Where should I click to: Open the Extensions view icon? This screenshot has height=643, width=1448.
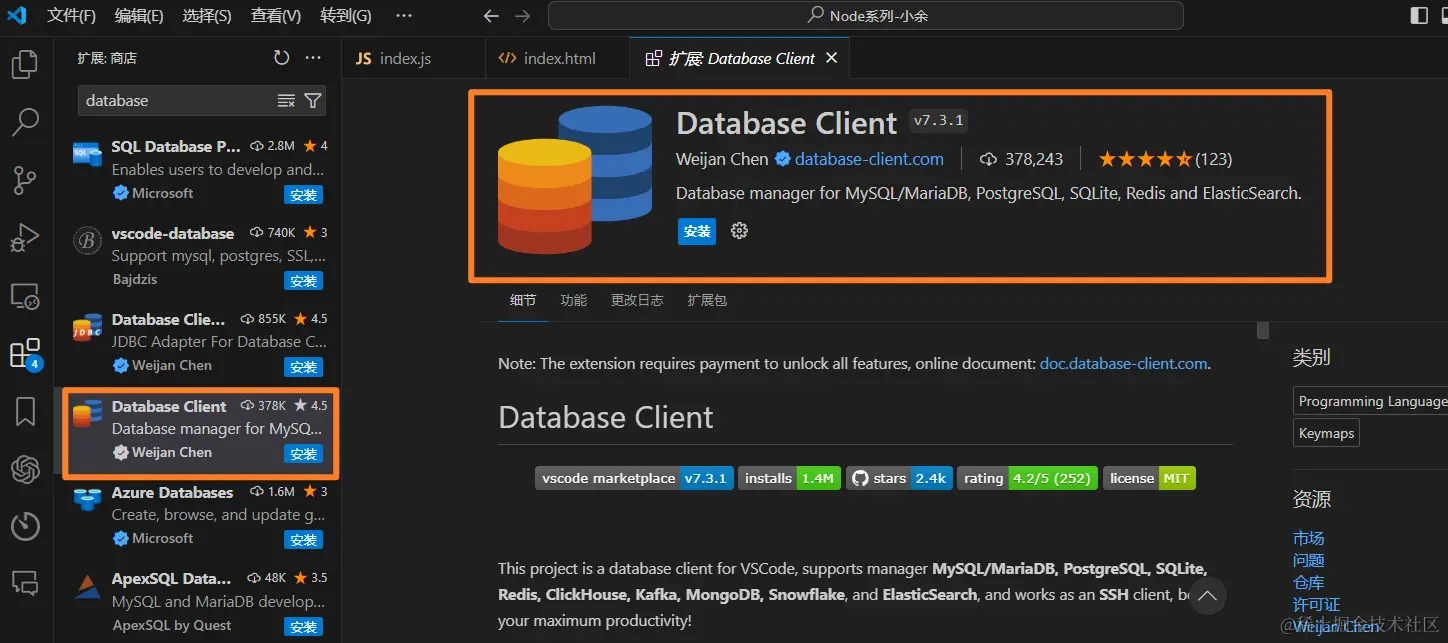24,354
